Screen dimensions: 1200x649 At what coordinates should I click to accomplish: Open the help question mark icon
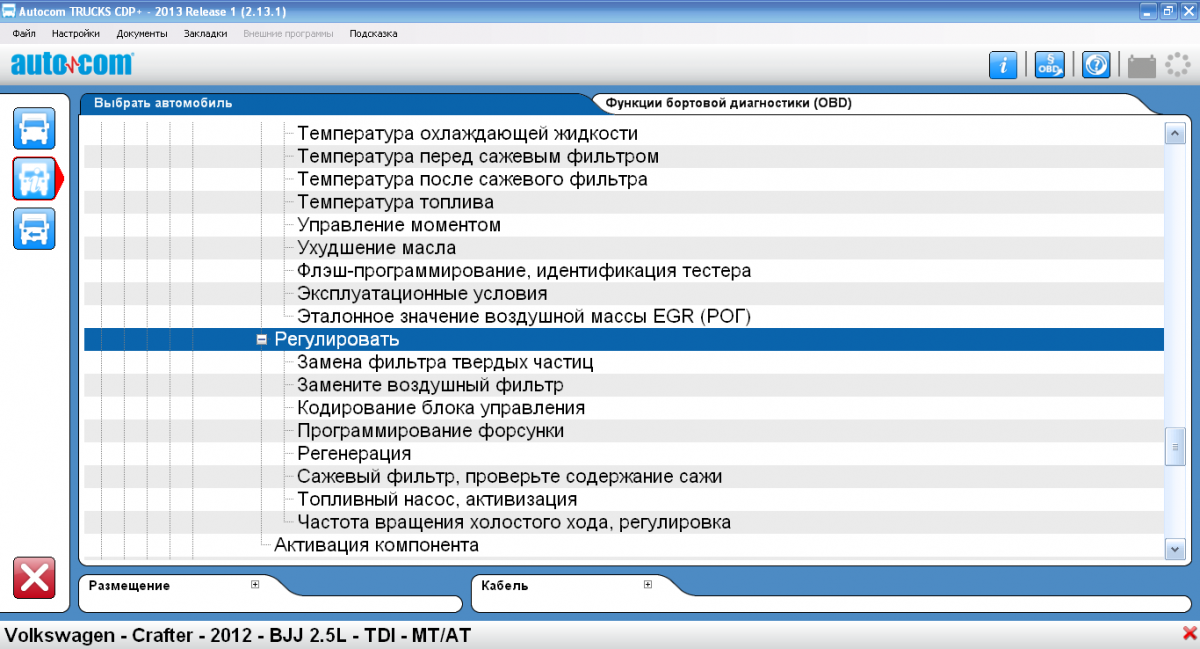(1097, 65)
